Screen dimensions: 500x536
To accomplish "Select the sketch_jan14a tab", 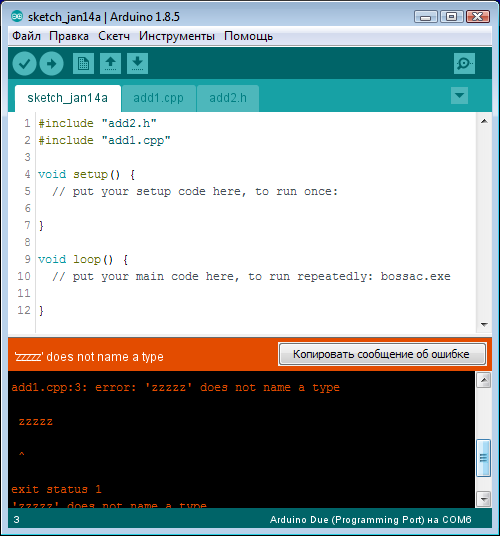I will 68,98.
